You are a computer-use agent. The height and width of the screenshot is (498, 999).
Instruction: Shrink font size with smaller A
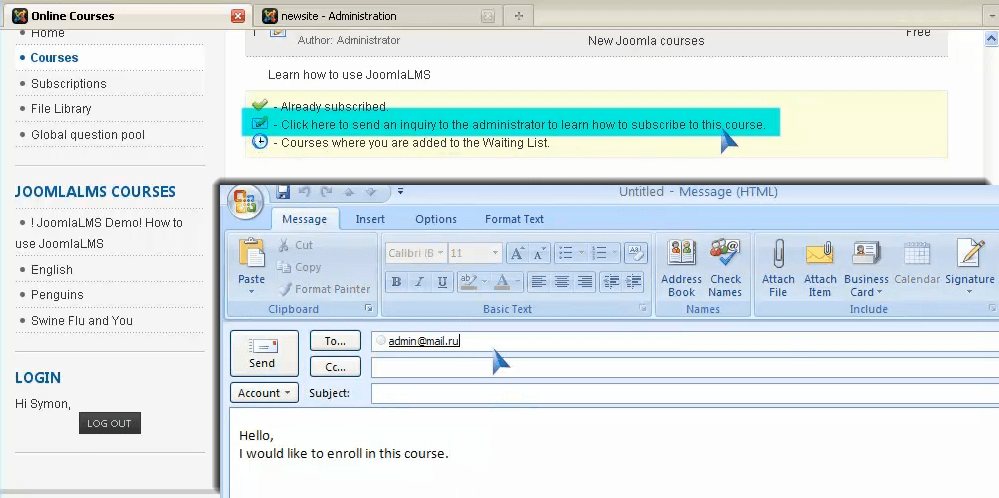tap(539, 253)
